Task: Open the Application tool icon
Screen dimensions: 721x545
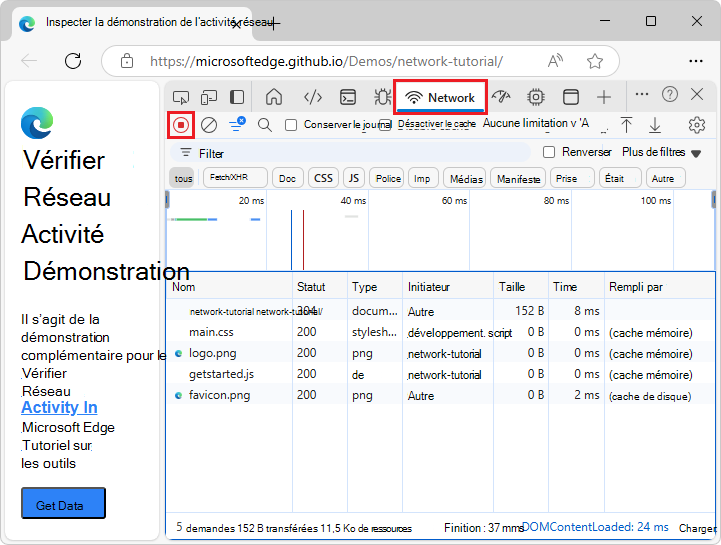Action: point(571,97)
